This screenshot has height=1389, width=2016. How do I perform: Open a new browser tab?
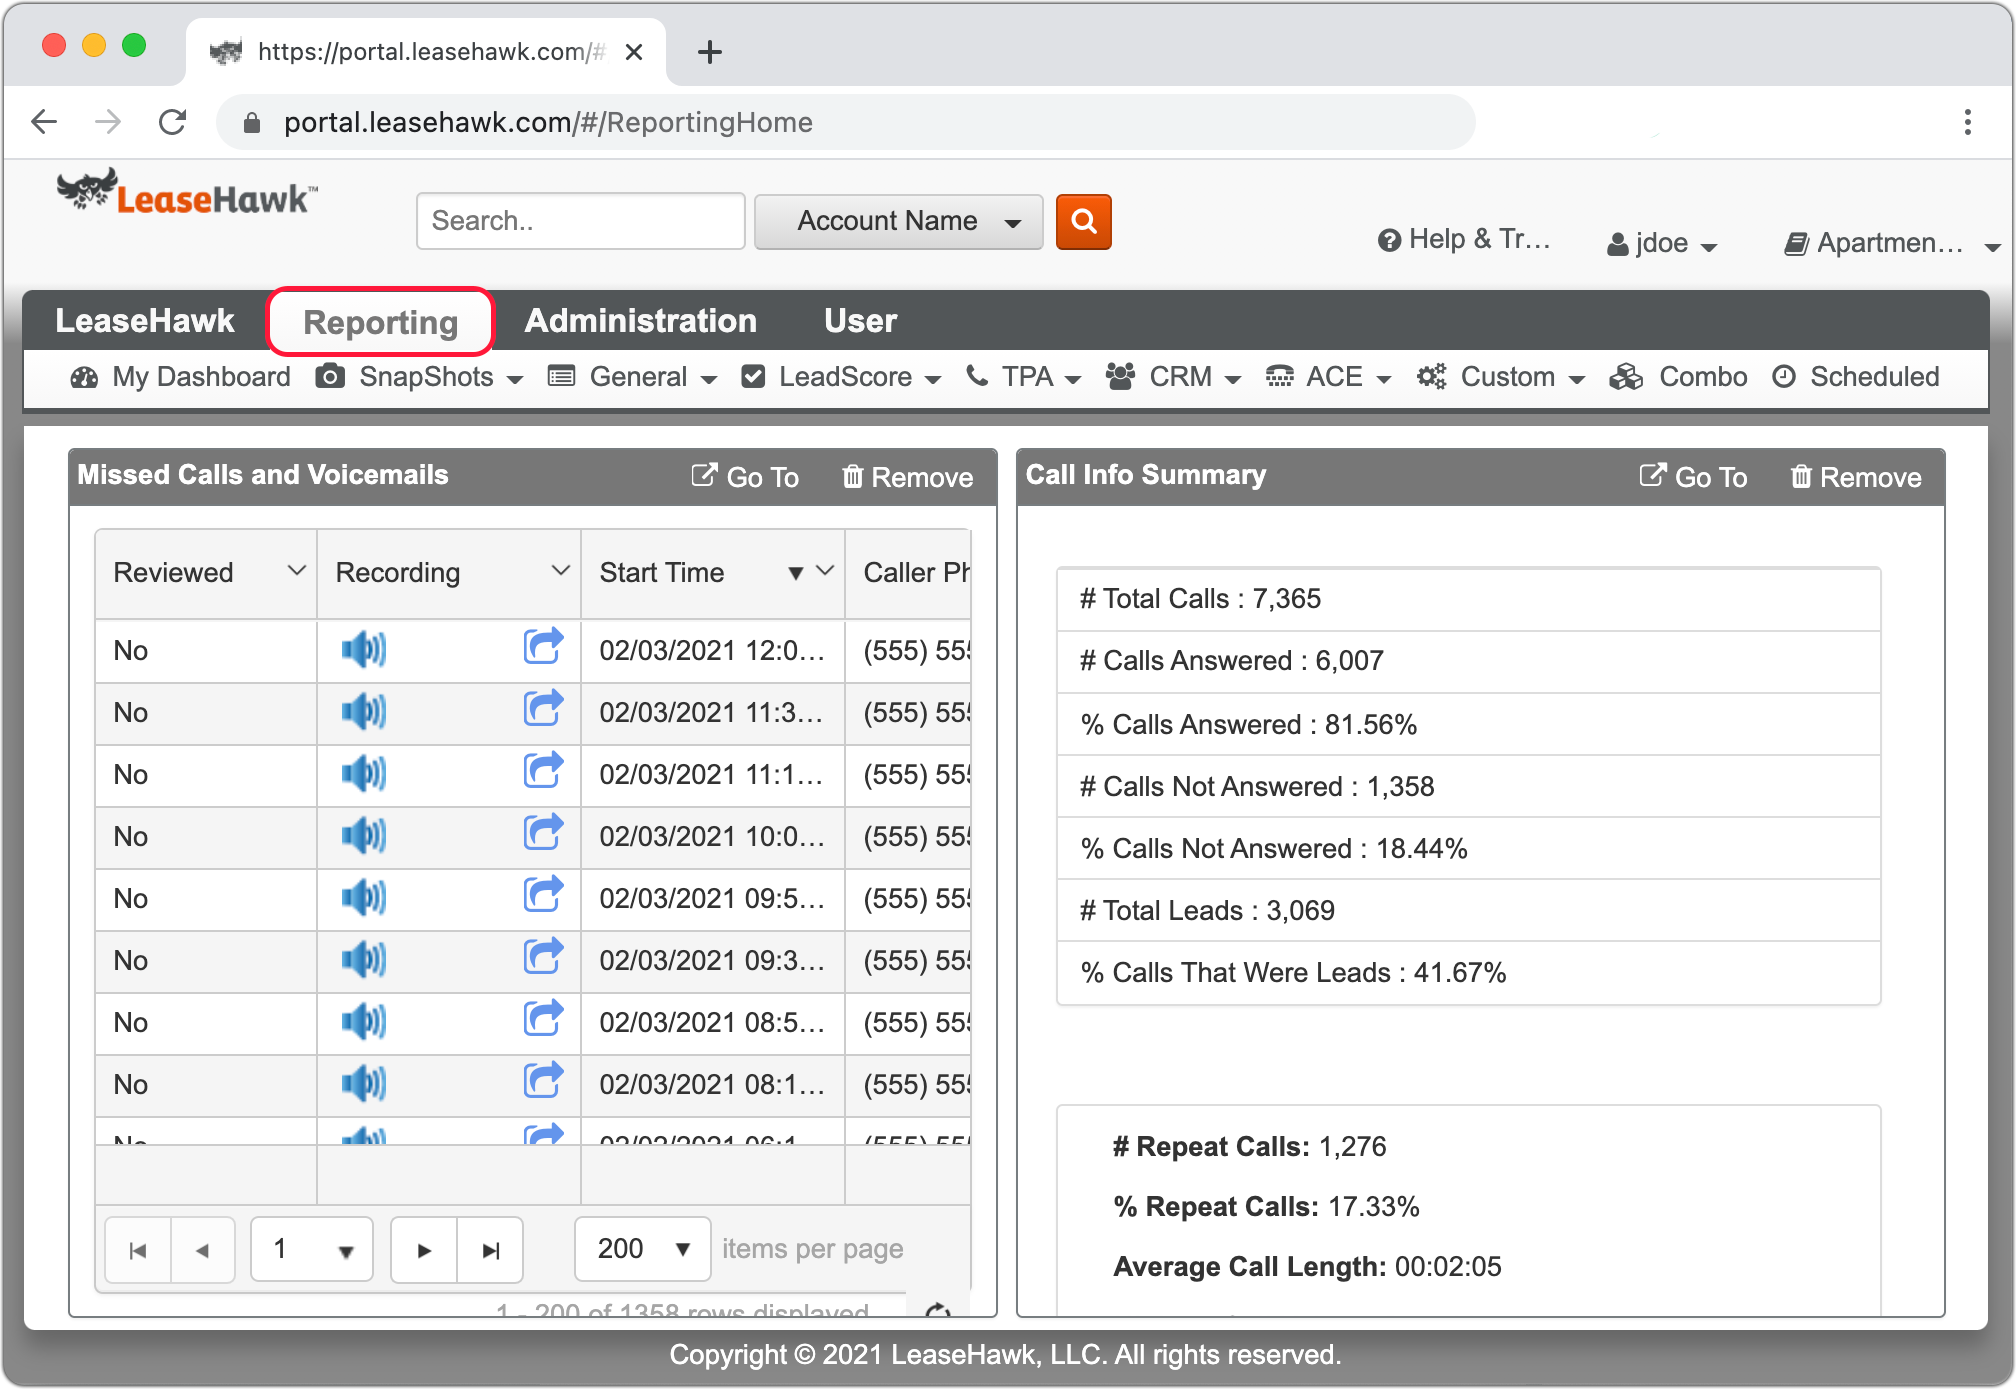[710, 52]
